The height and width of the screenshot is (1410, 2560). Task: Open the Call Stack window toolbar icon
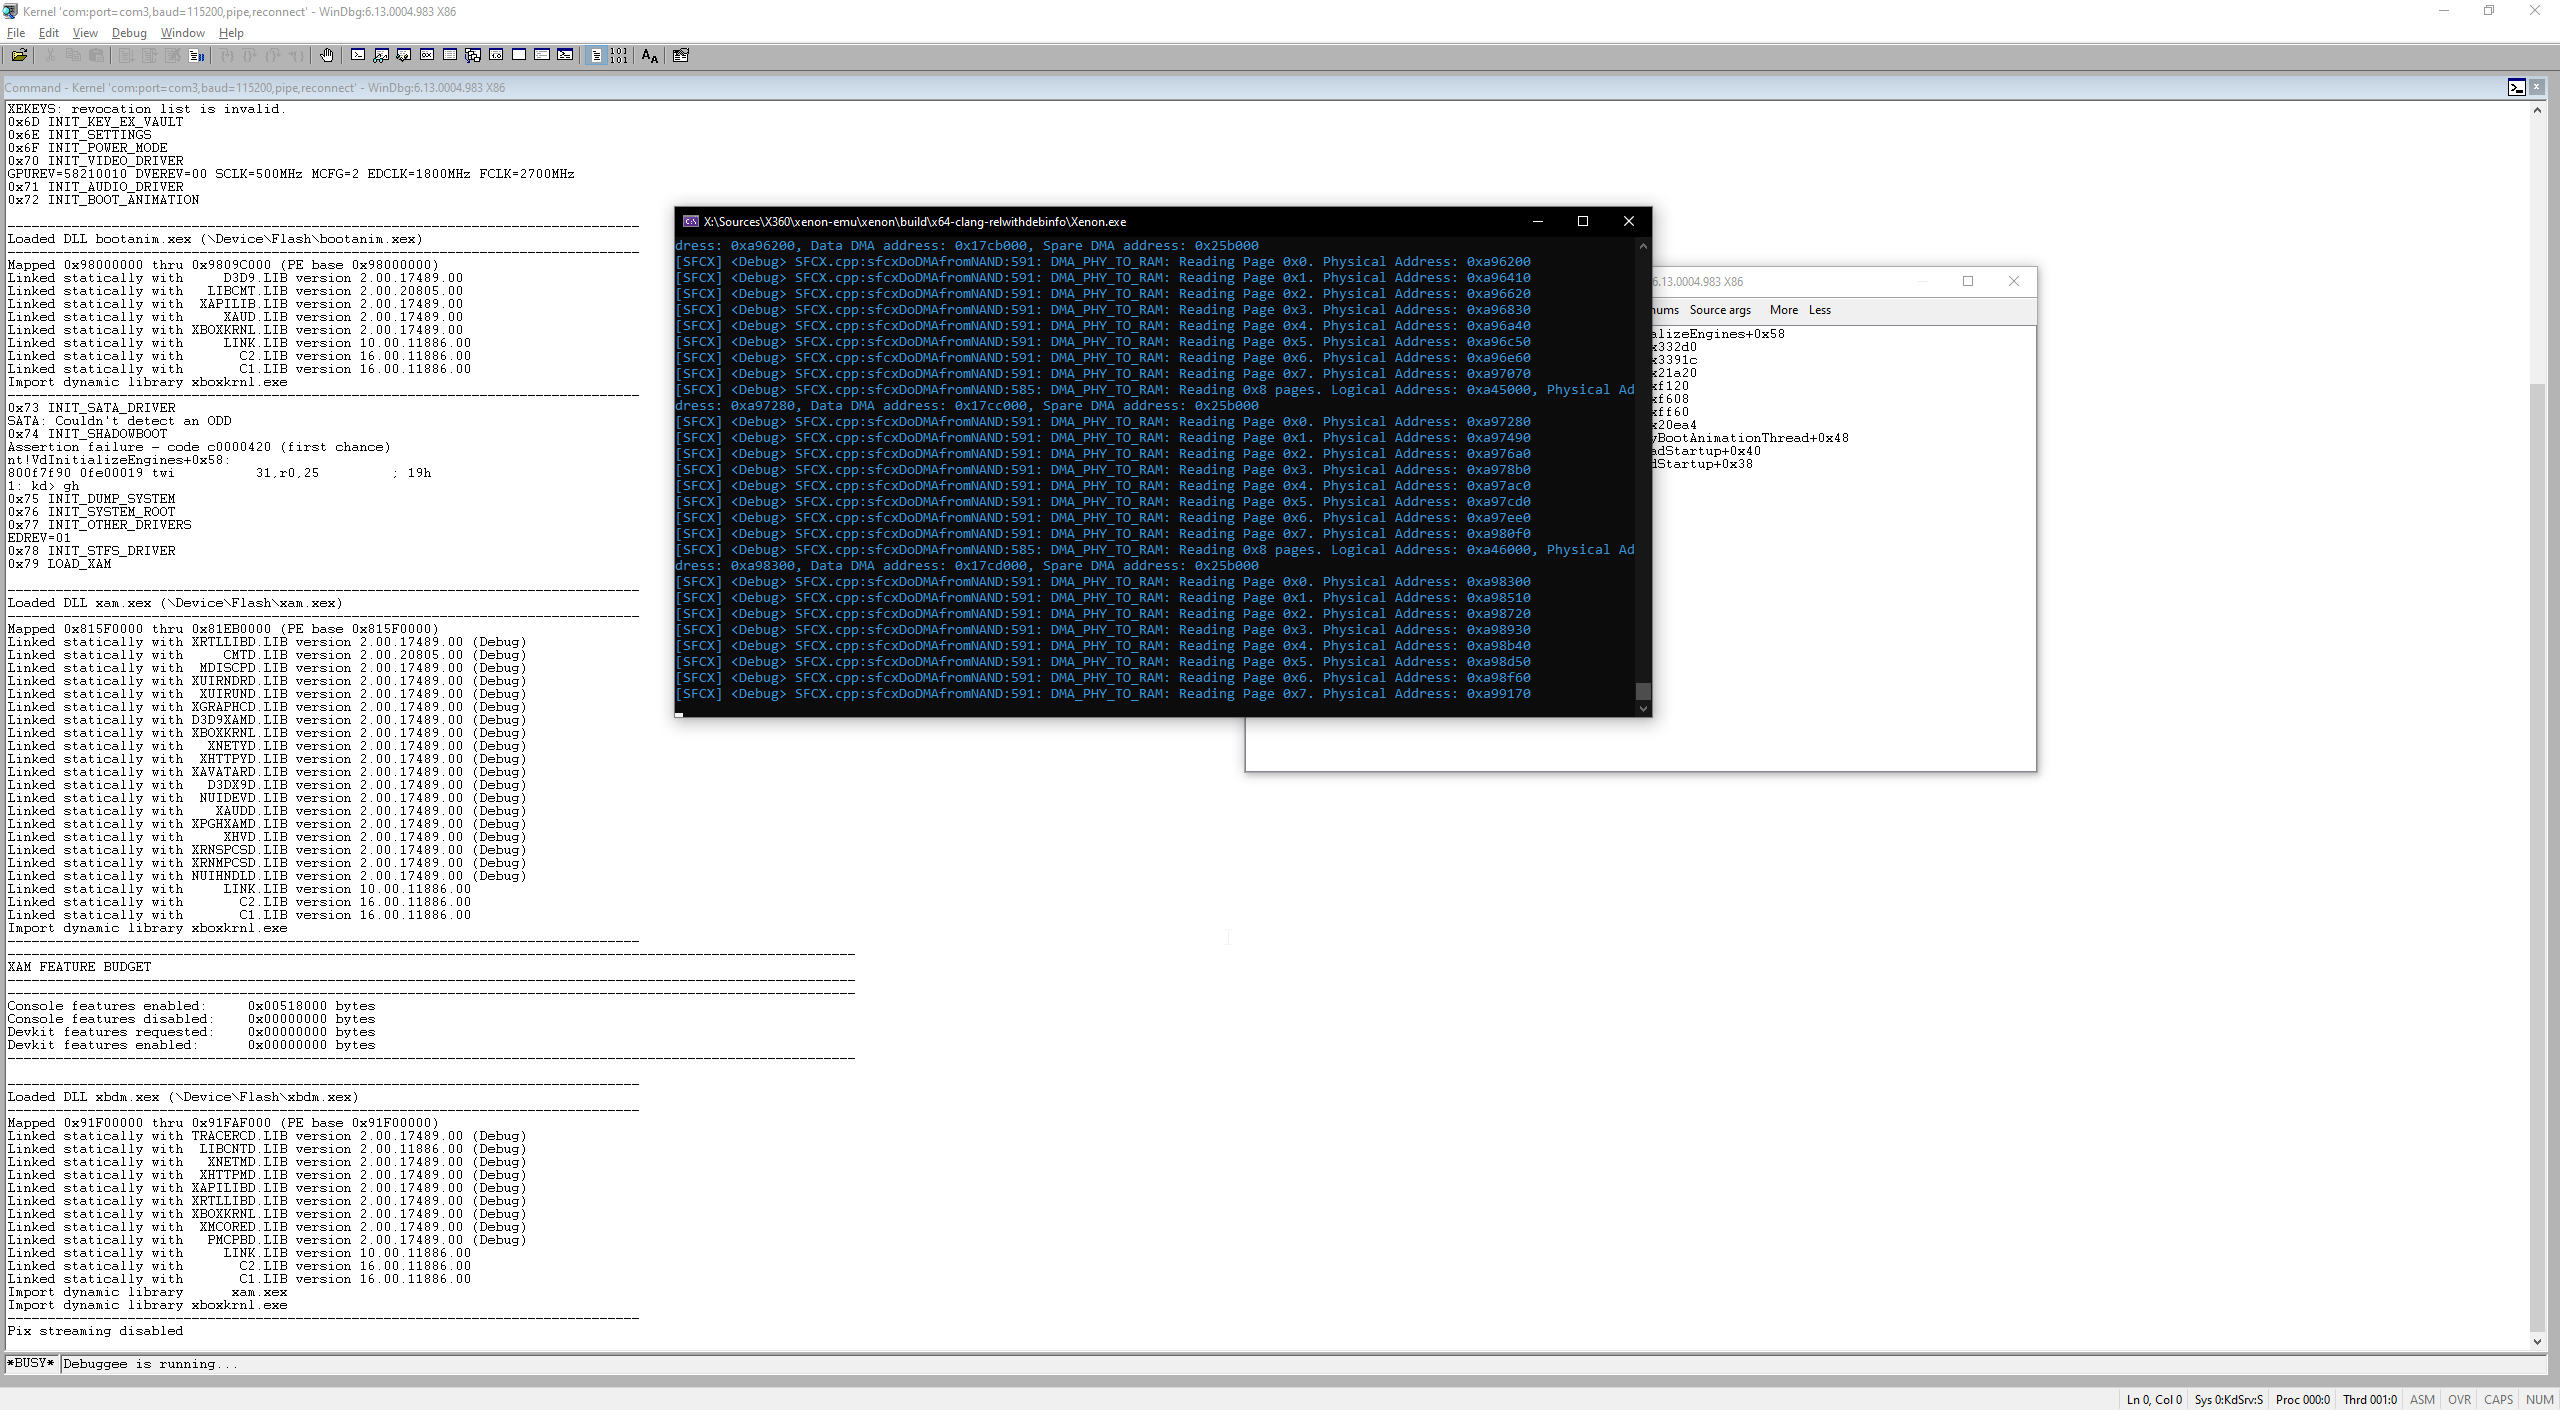(473, 55)
